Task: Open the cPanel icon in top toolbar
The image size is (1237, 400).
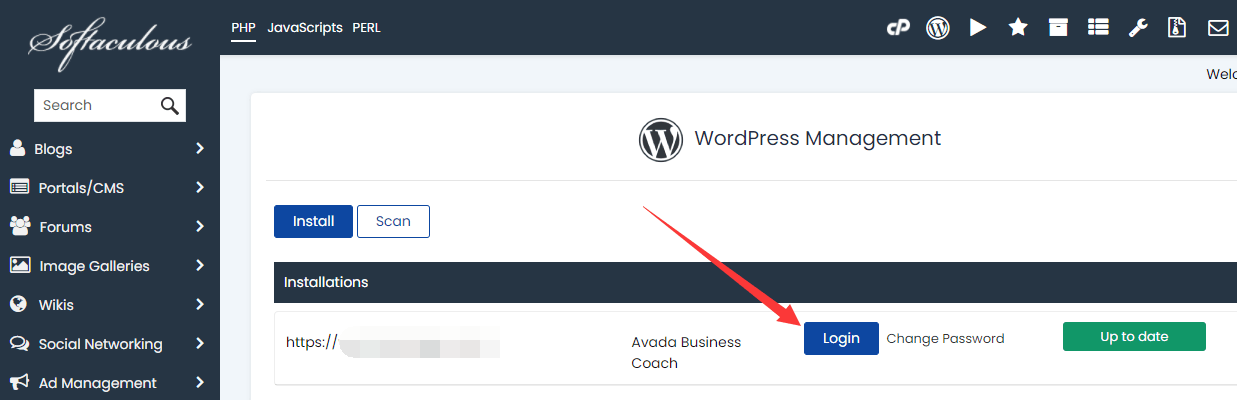Action: click(x=898, y=28)
